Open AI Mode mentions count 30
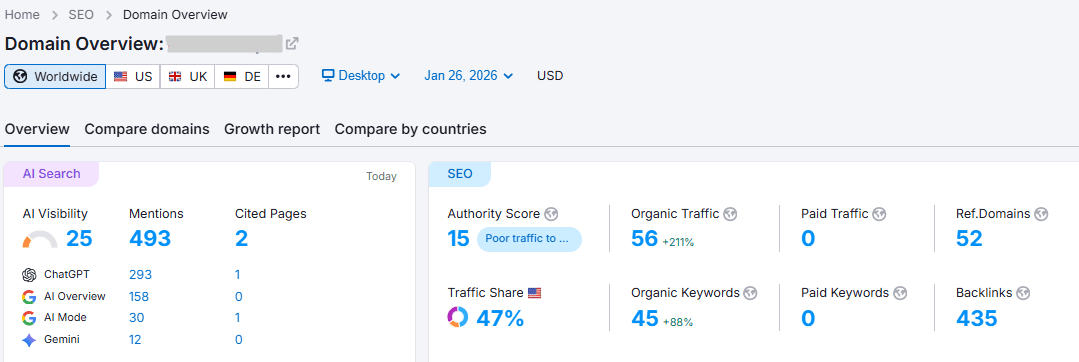 (x=136, y=318)
